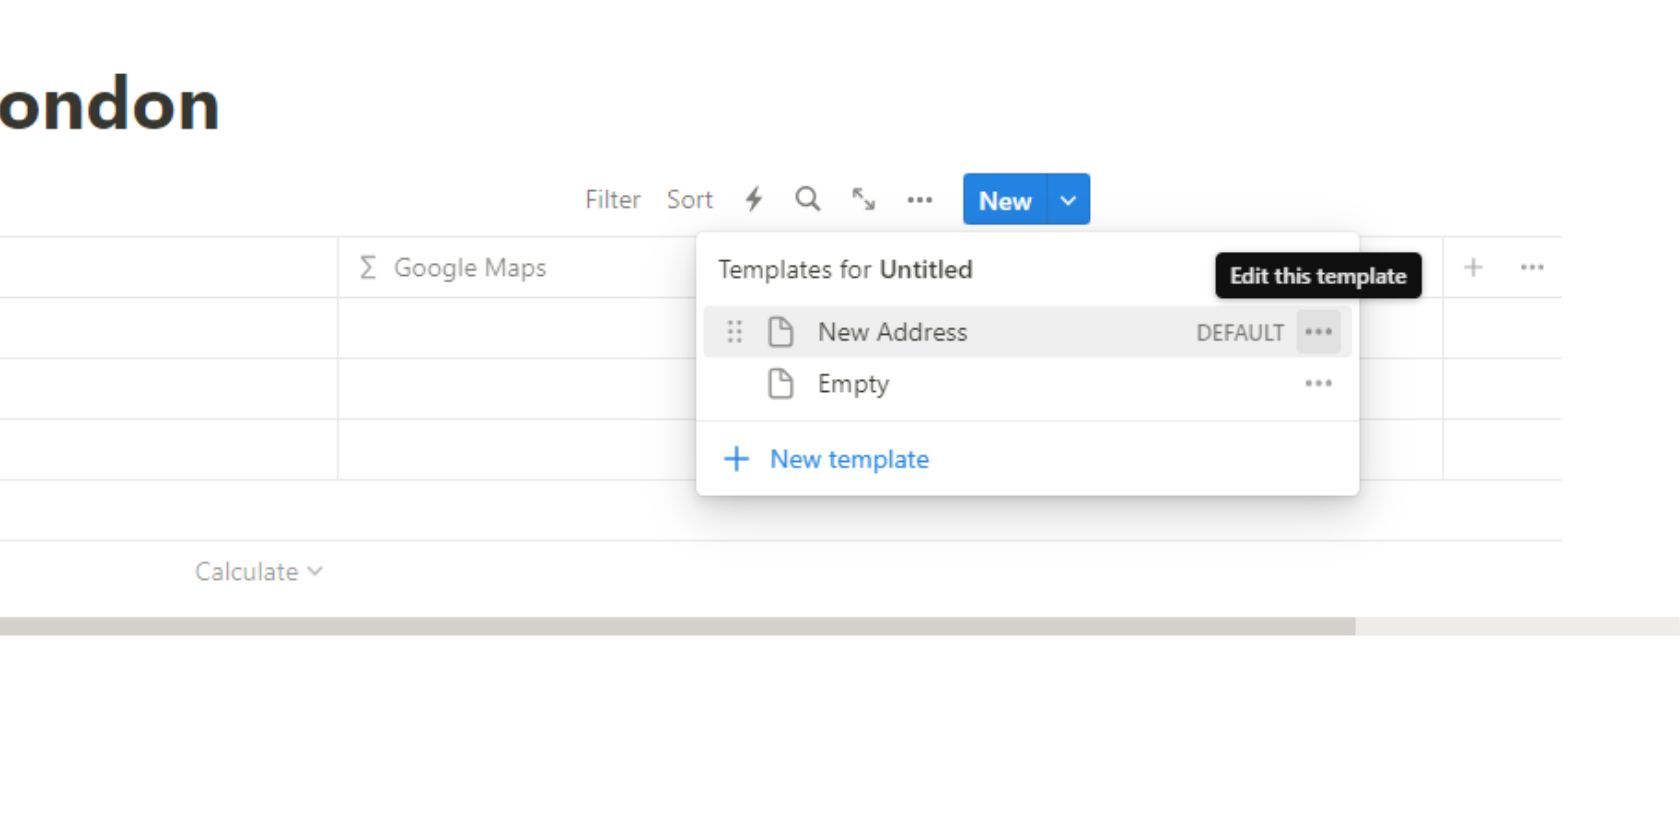Expand the New button dropdown arrow
This screenshot has width=1680, height=840.
click(x=1068, y=200)
